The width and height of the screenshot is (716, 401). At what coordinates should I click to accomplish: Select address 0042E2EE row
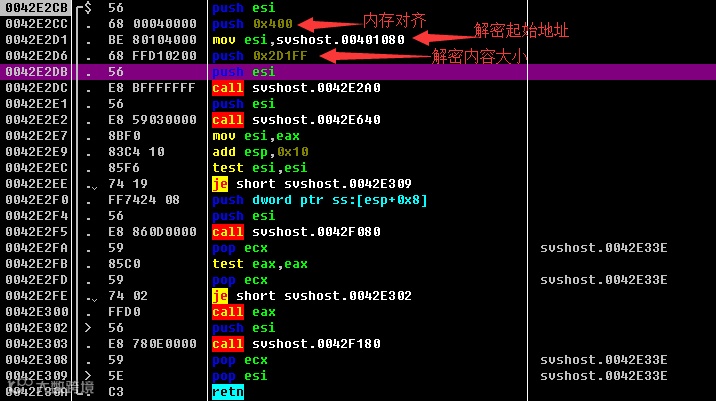(36, 184)
